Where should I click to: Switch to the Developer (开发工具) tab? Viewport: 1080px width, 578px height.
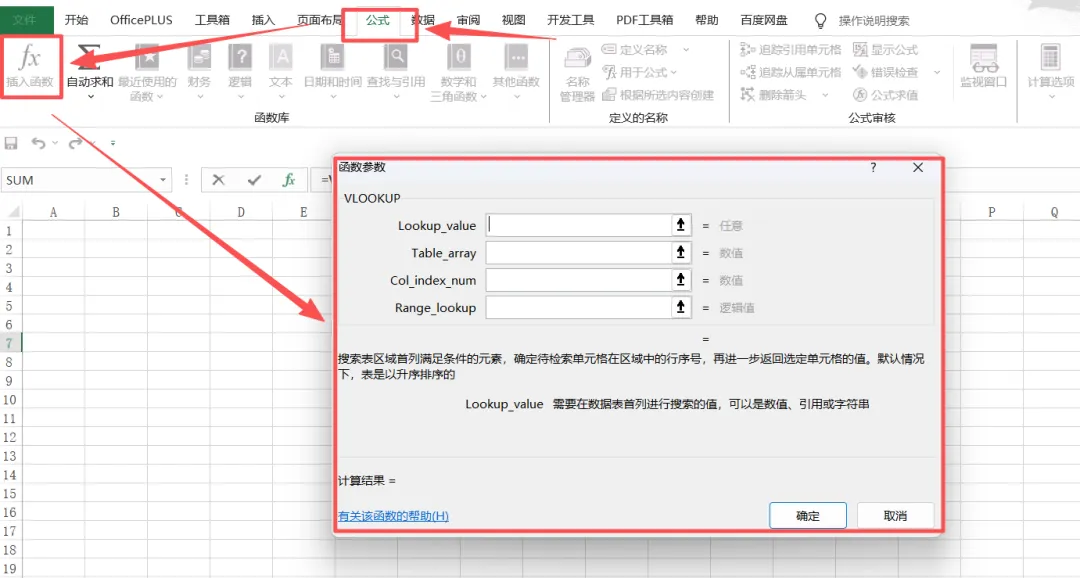(x=570, y=20)
